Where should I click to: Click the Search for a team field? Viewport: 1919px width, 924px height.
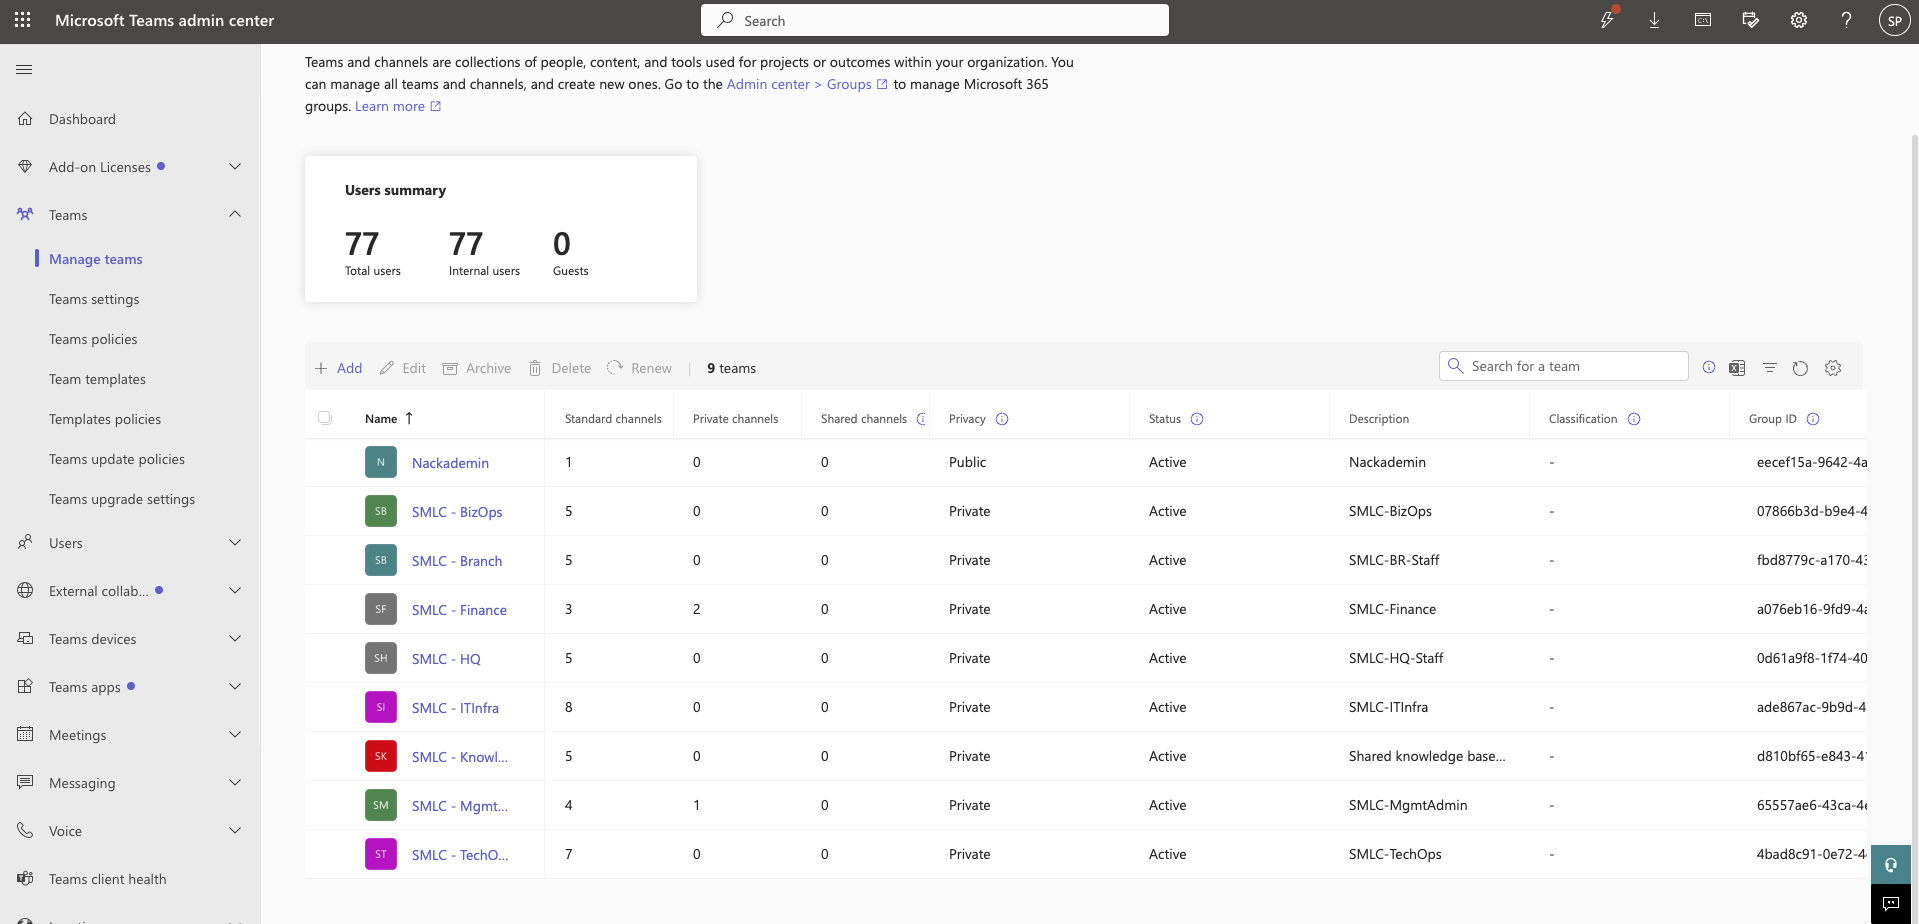pos(1564,366)
